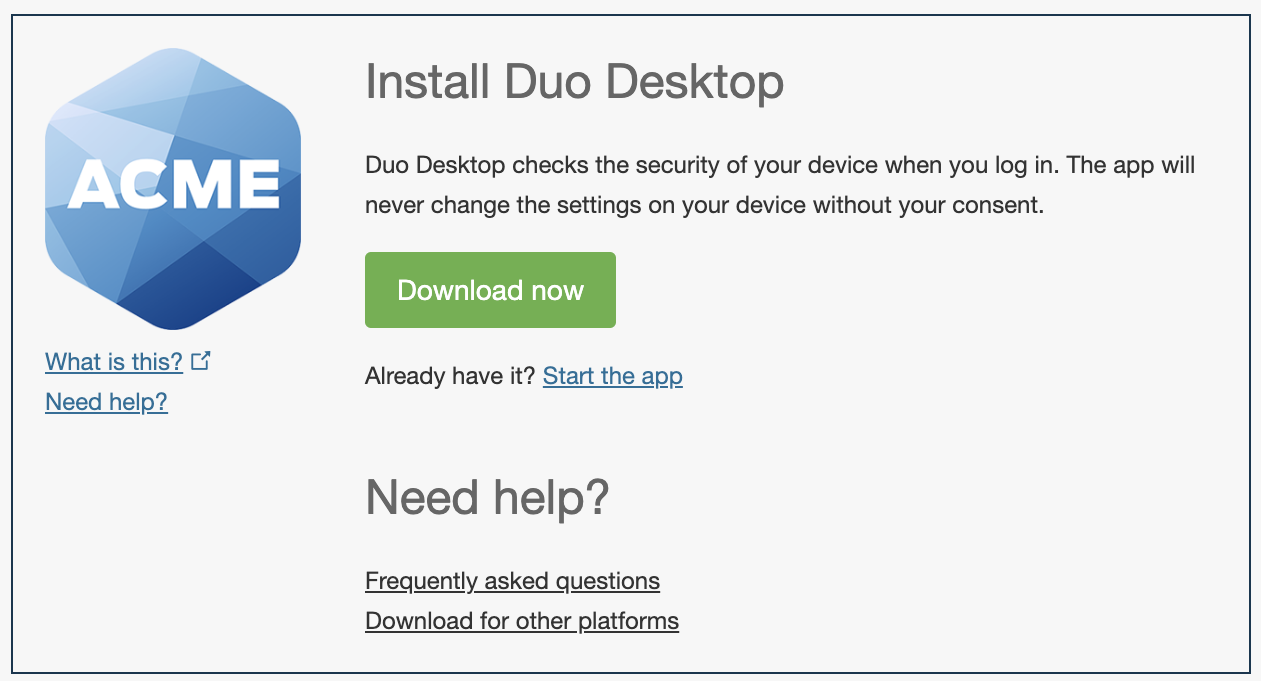Launch Duo Desktop via Start the app

[x=612, y=376]
